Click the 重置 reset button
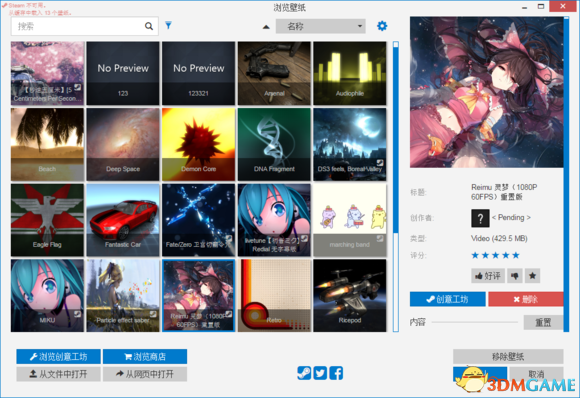The height and width of the screenshot is (398, 580). [x=543, y=322]
